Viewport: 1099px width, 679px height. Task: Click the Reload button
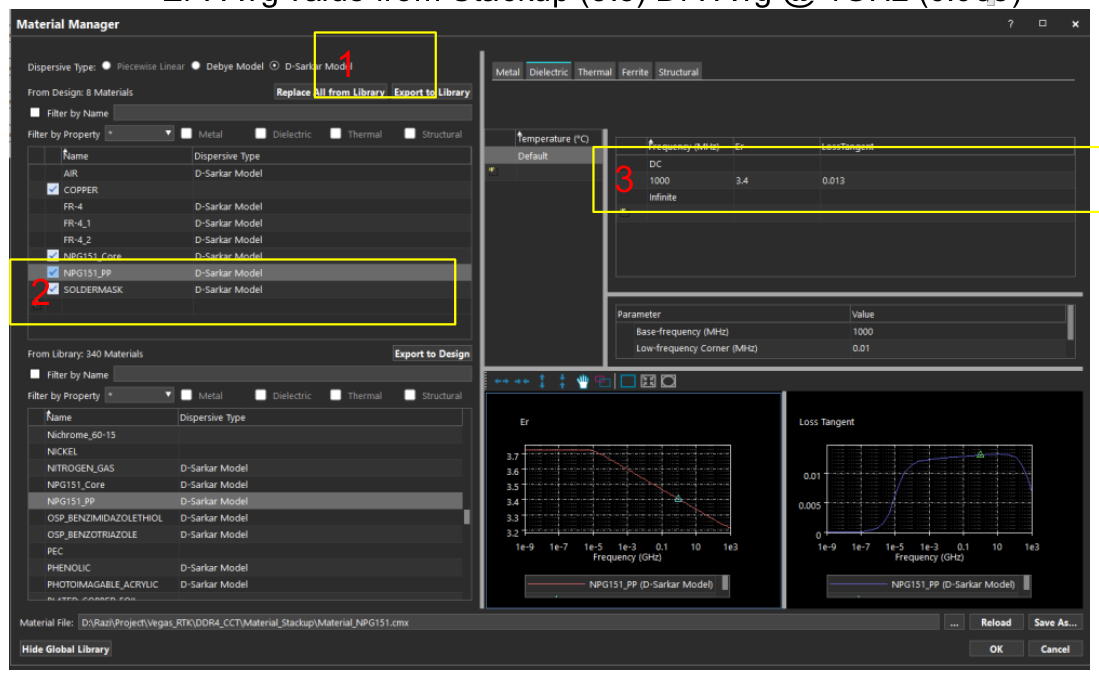tap(996, 622)
